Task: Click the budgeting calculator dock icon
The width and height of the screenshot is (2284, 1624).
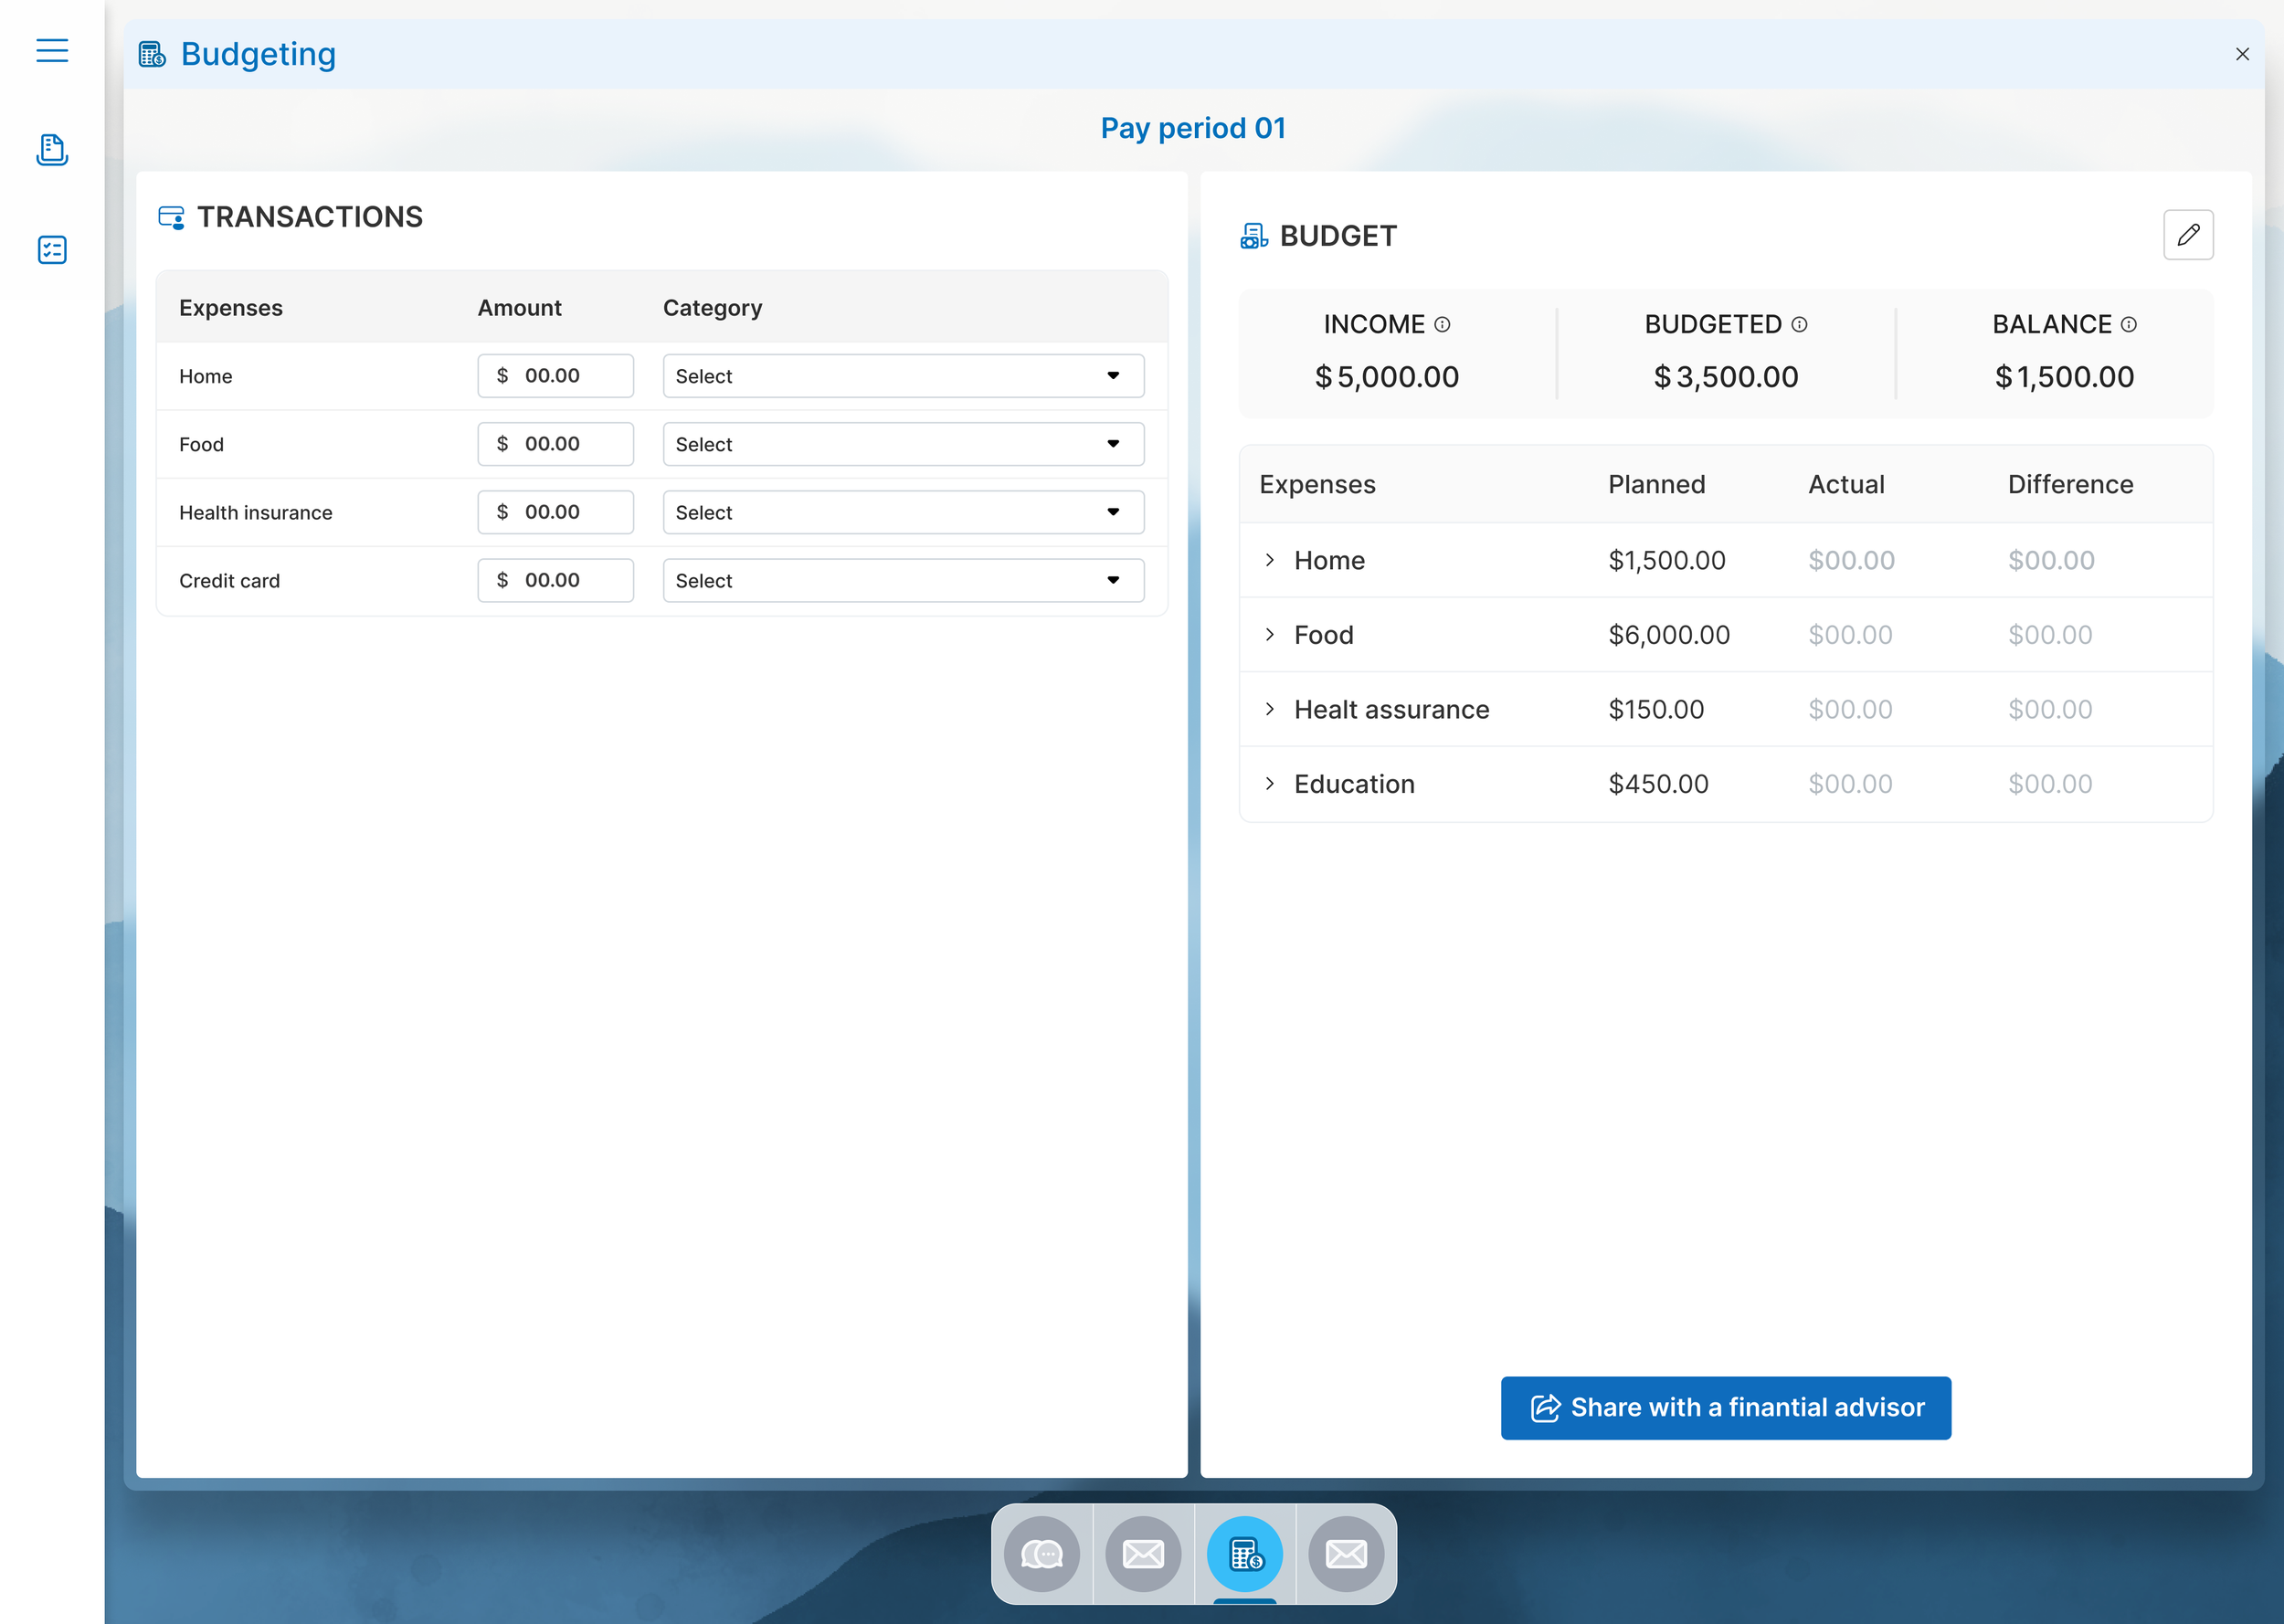Action: coord(1244,1553)
